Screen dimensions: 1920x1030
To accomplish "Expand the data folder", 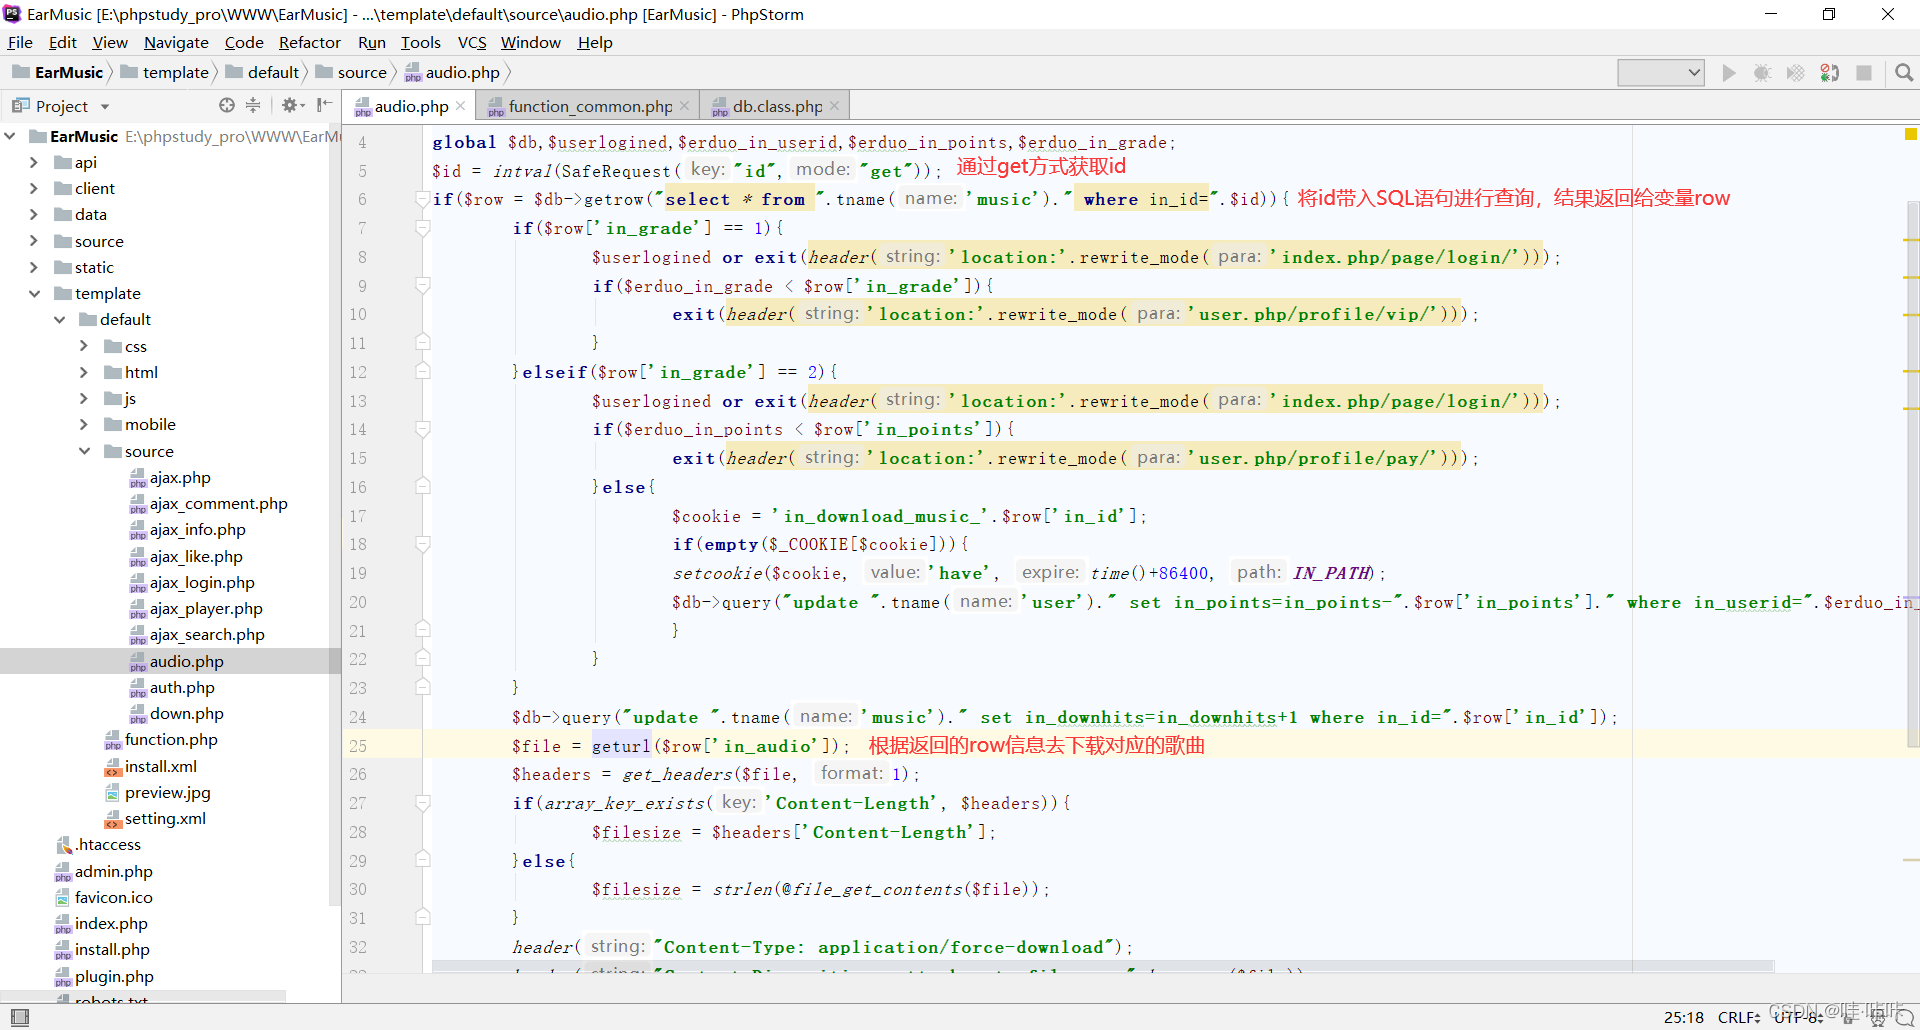I will coord(34,214).
